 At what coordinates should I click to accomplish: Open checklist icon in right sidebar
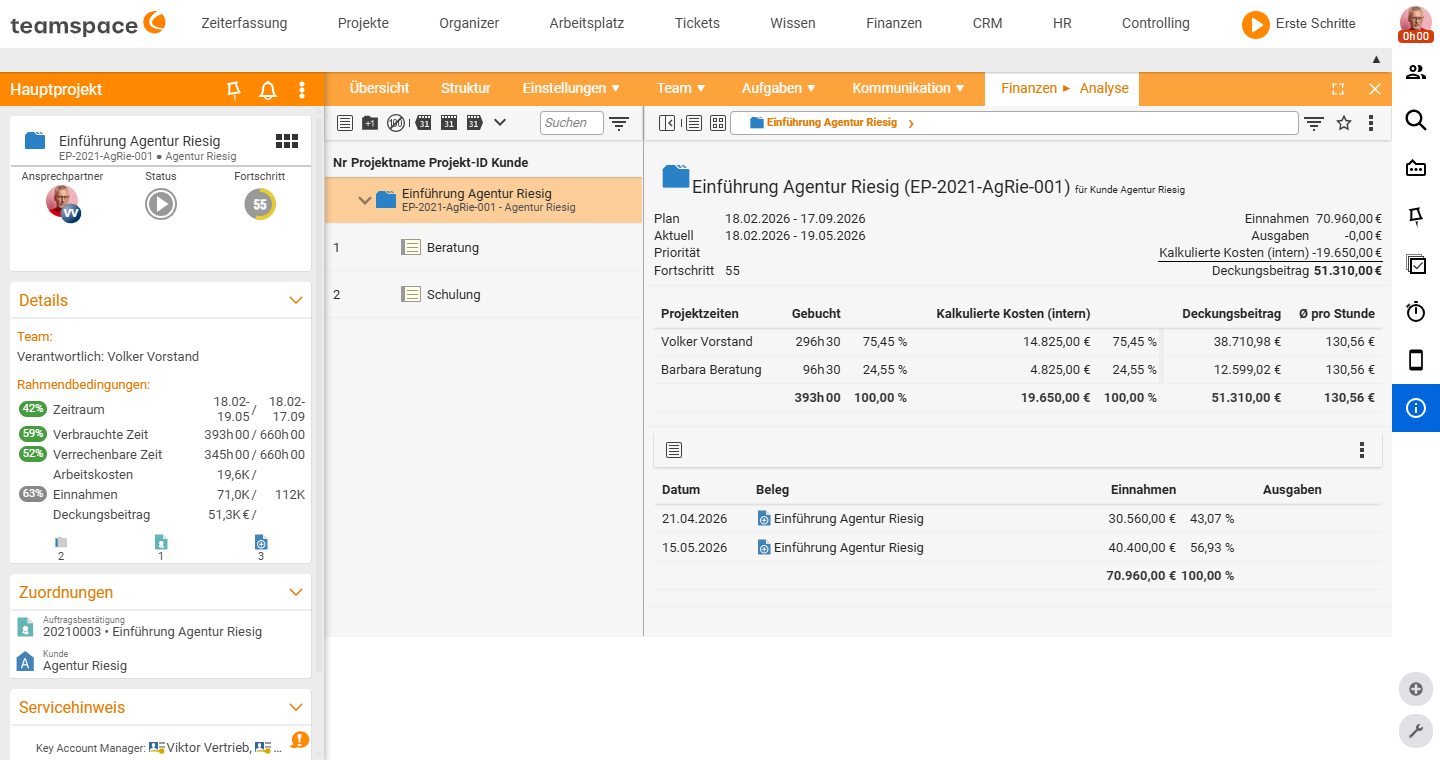pos(1416,264)
